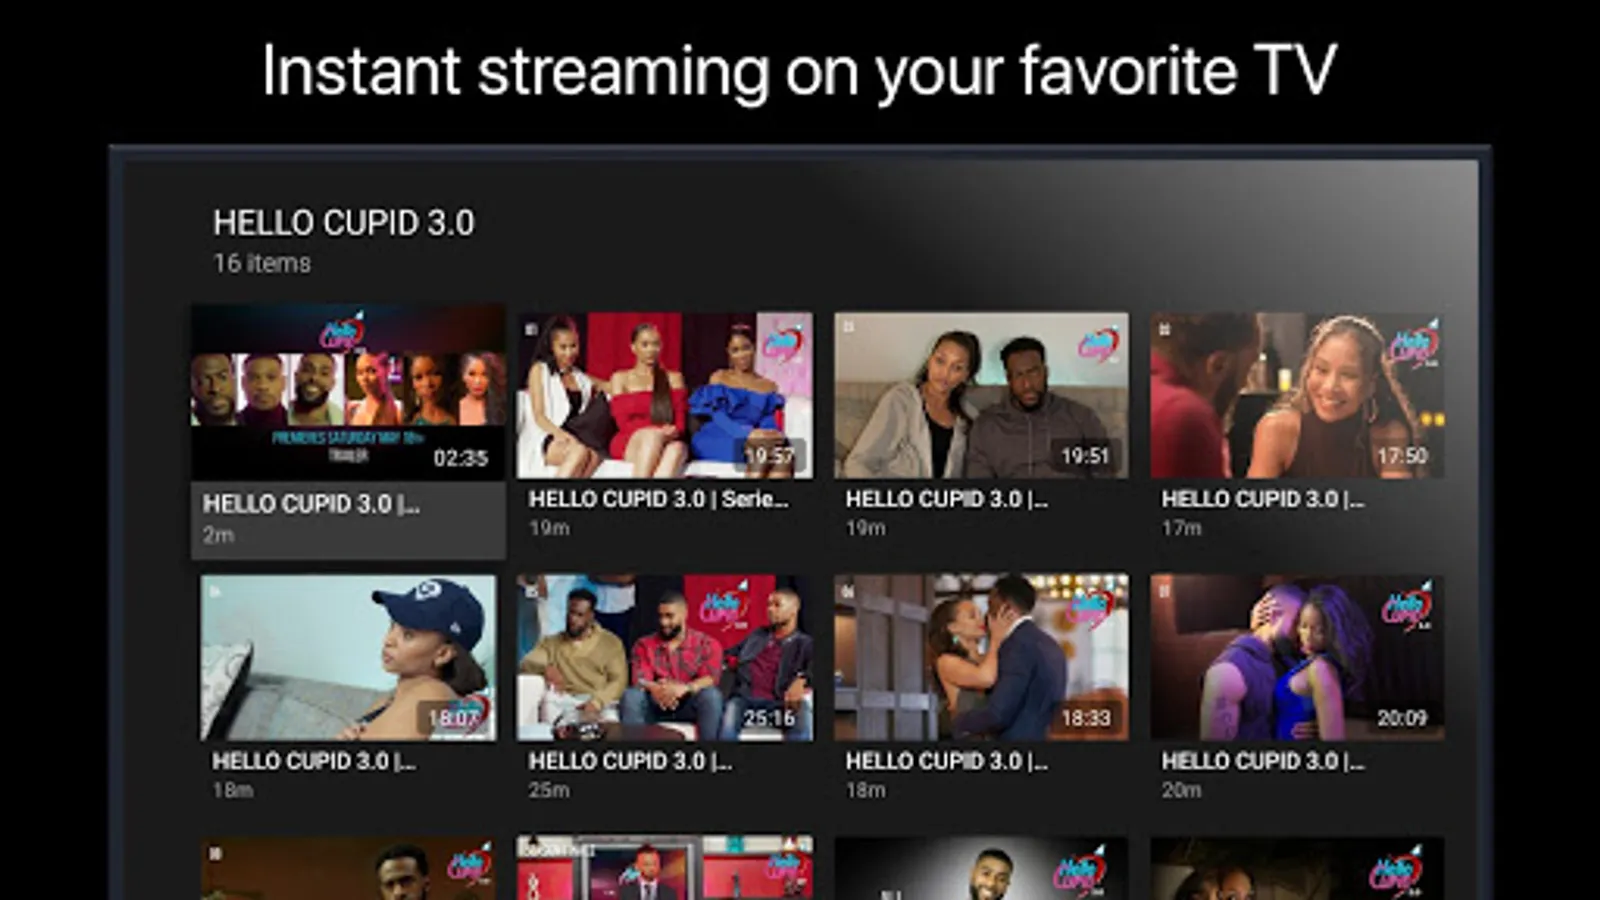
Task: Click '18m' under the 18:33 video
Action: 865,790
